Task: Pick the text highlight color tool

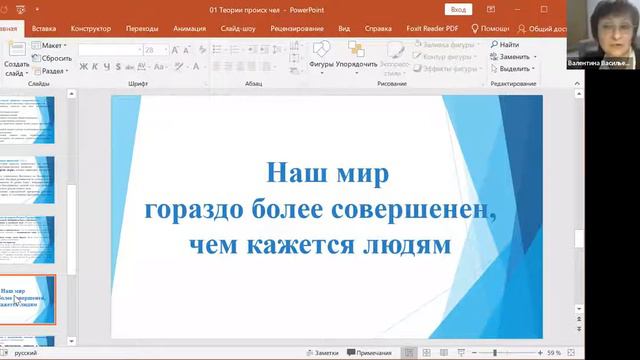Action: tap(178, 67)
